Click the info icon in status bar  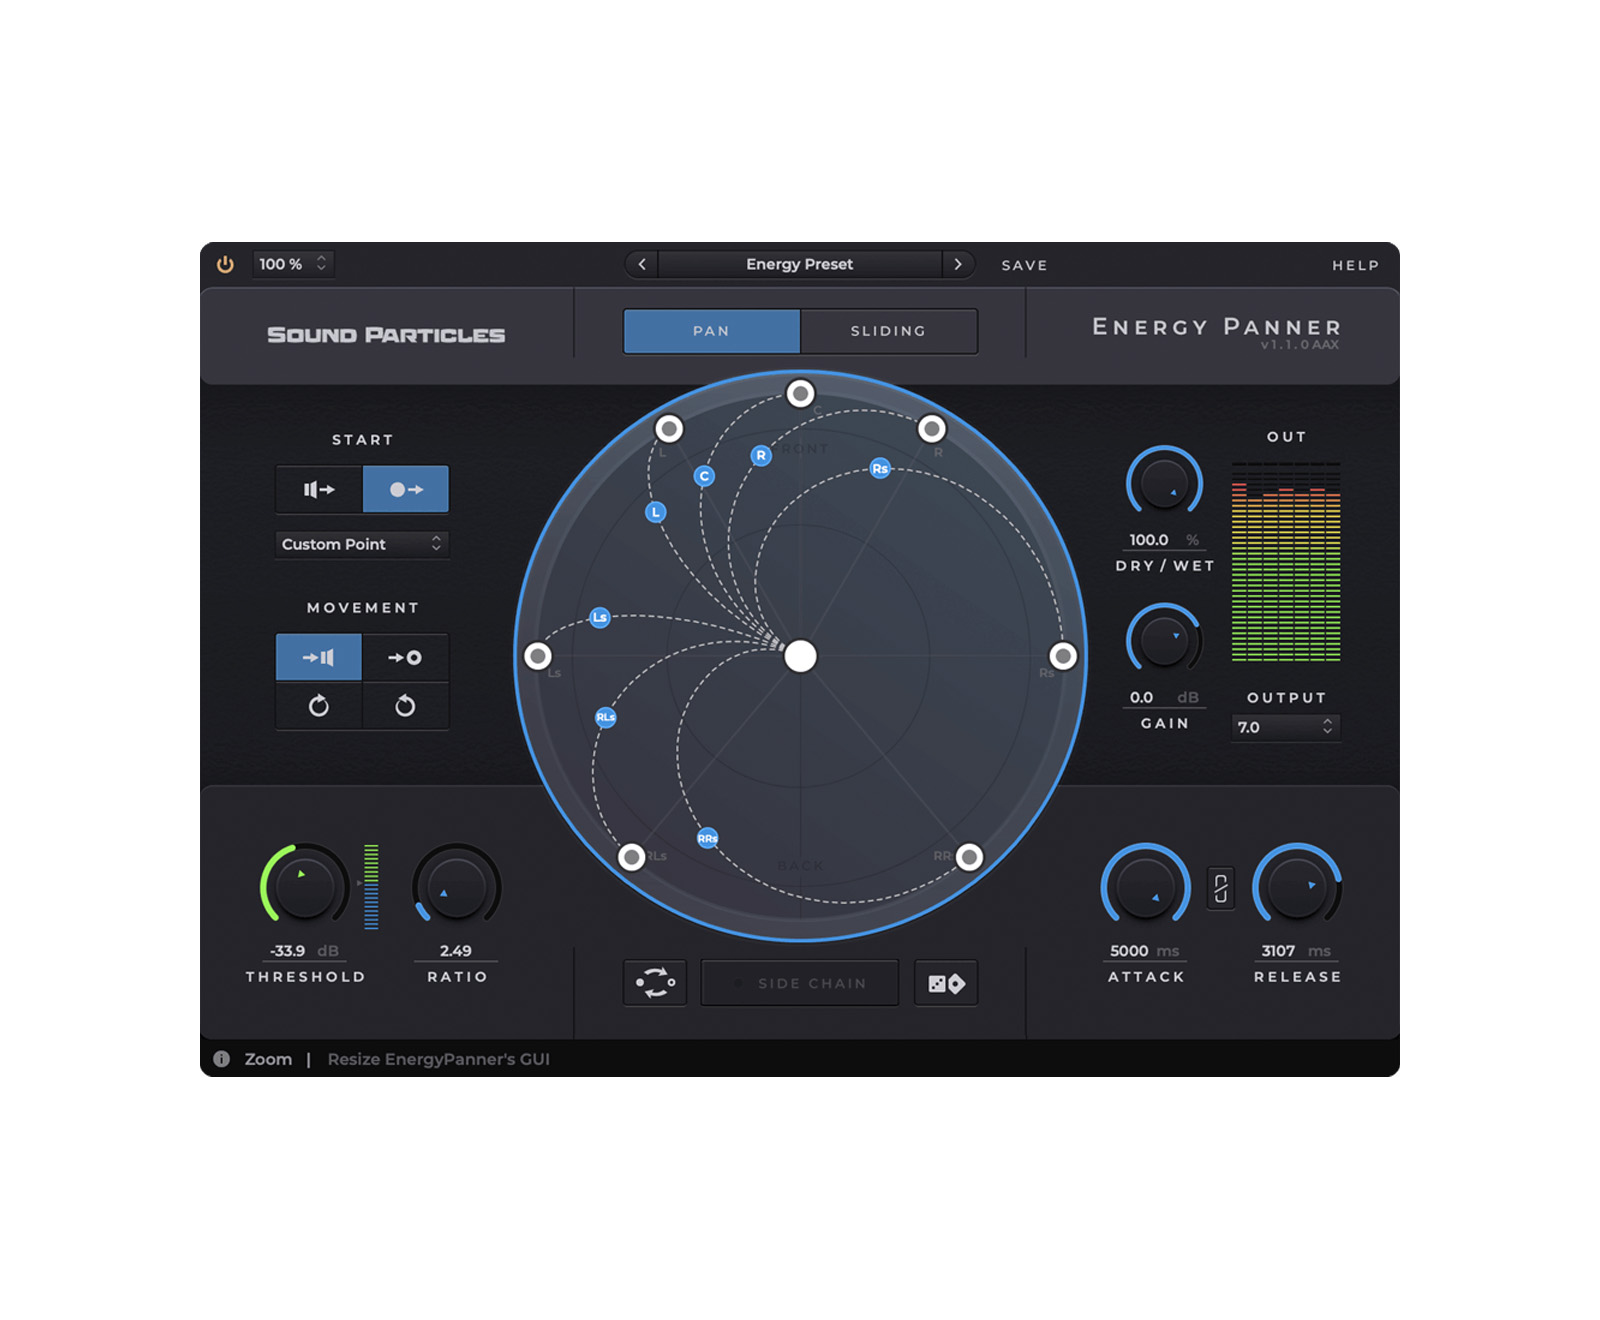(x=222, y=1059)
